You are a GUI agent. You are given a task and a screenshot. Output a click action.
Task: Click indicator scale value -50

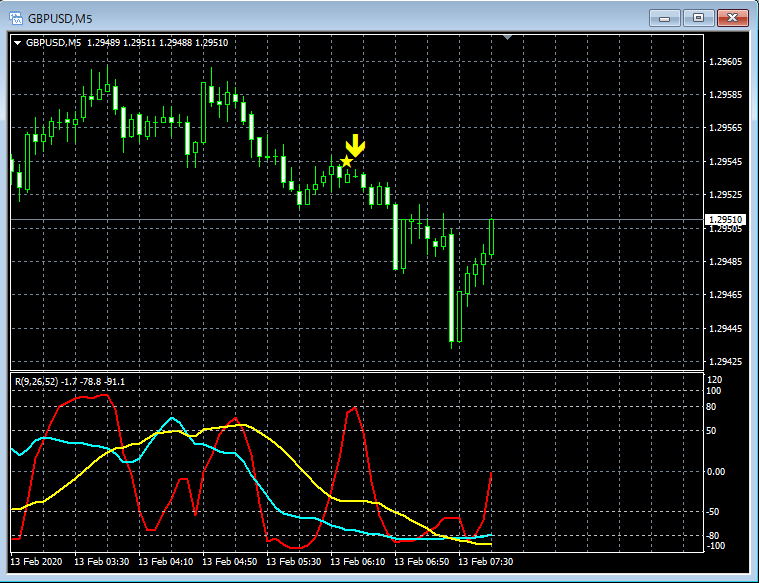(713, 512)
